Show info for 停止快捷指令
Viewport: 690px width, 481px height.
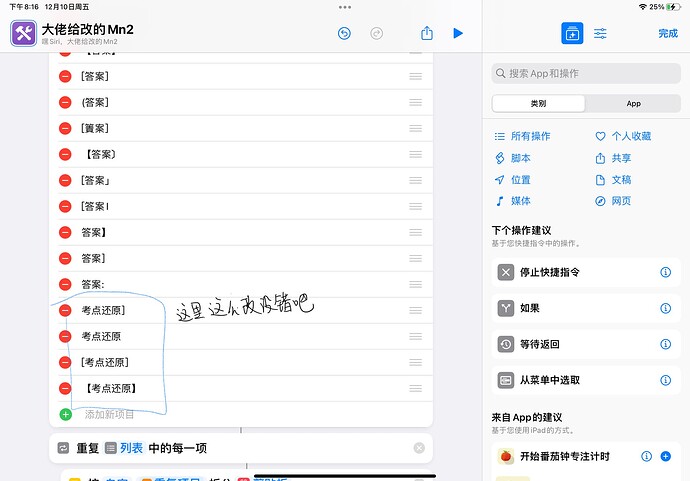[665, 272]
